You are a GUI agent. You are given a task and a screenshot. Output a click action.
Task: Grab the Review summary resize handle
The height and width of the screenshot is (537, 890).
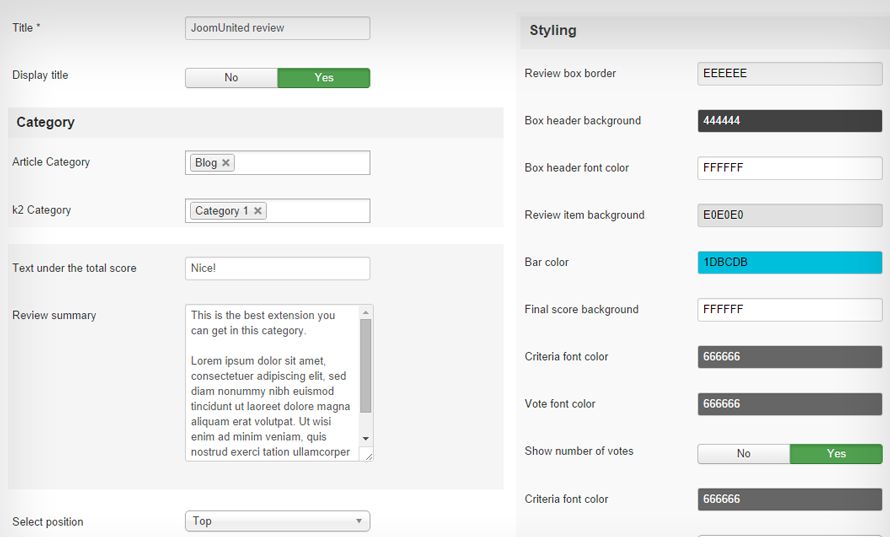click(x=368, y=455)
